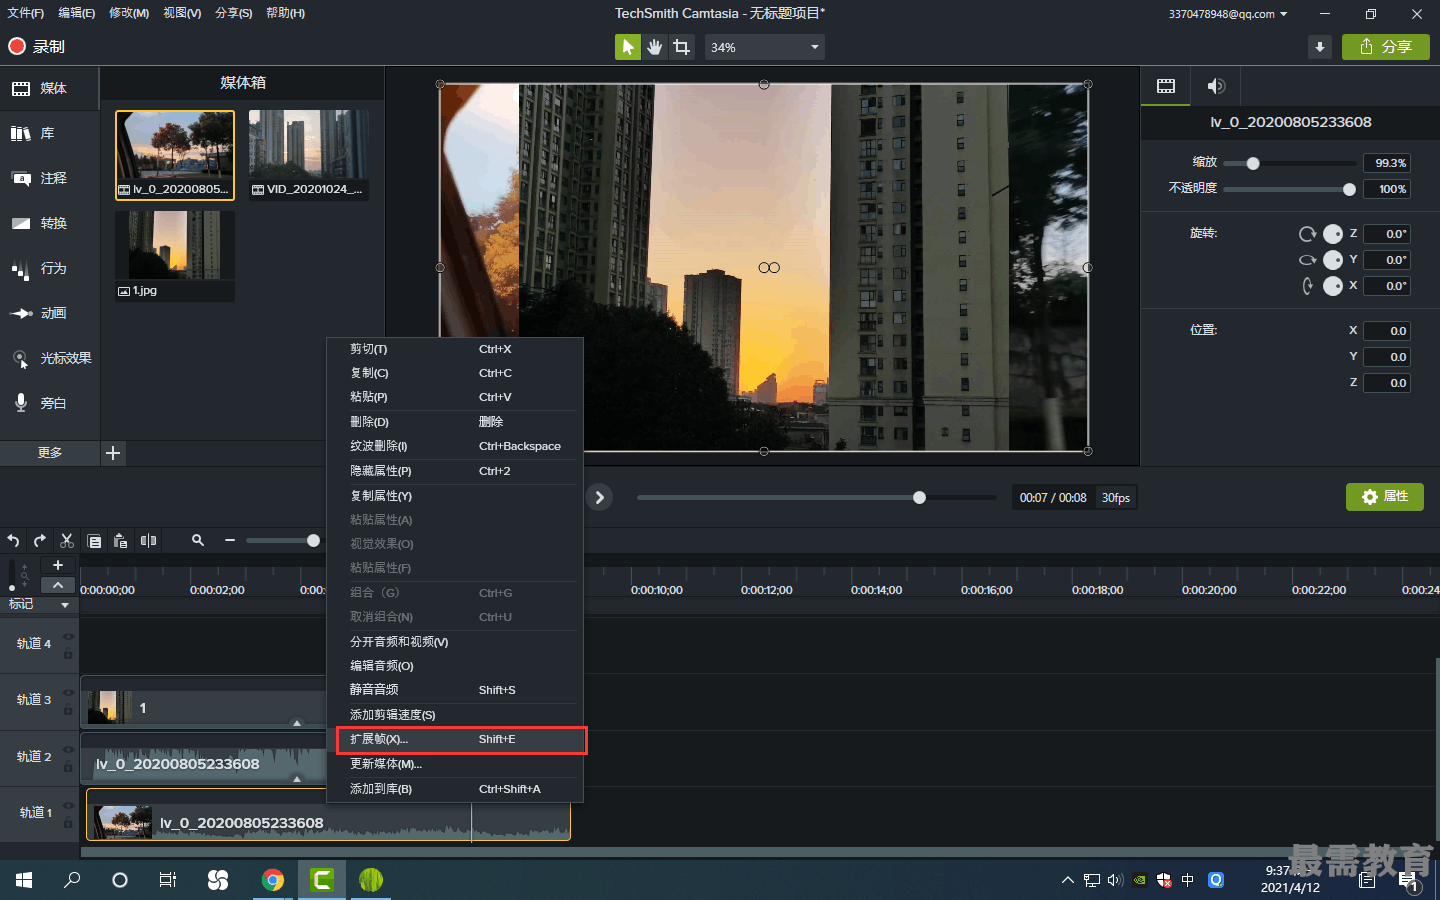Open the 注释 Annotations tab
The width and height of the screenshot is (1440, 900).
pos(49,178)
